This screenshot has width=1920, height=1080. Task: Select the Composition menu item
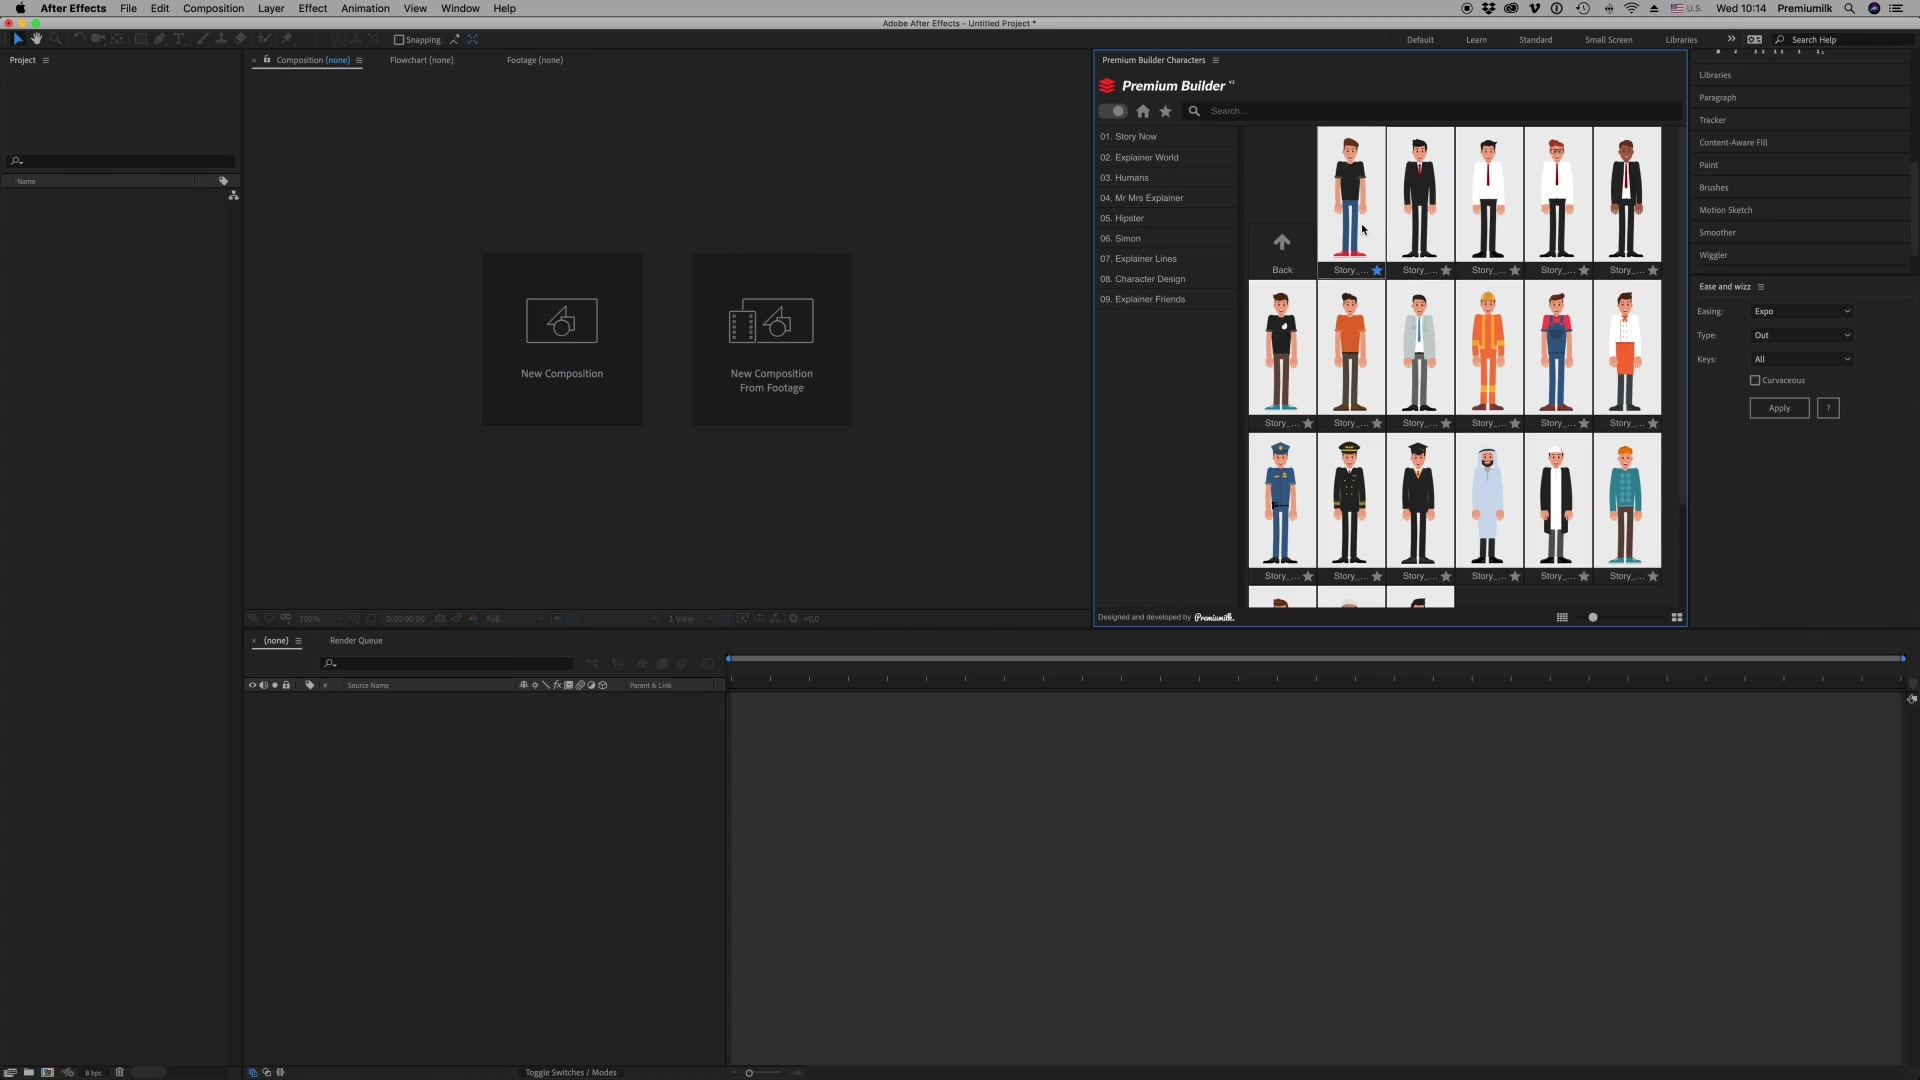(214, 9)
